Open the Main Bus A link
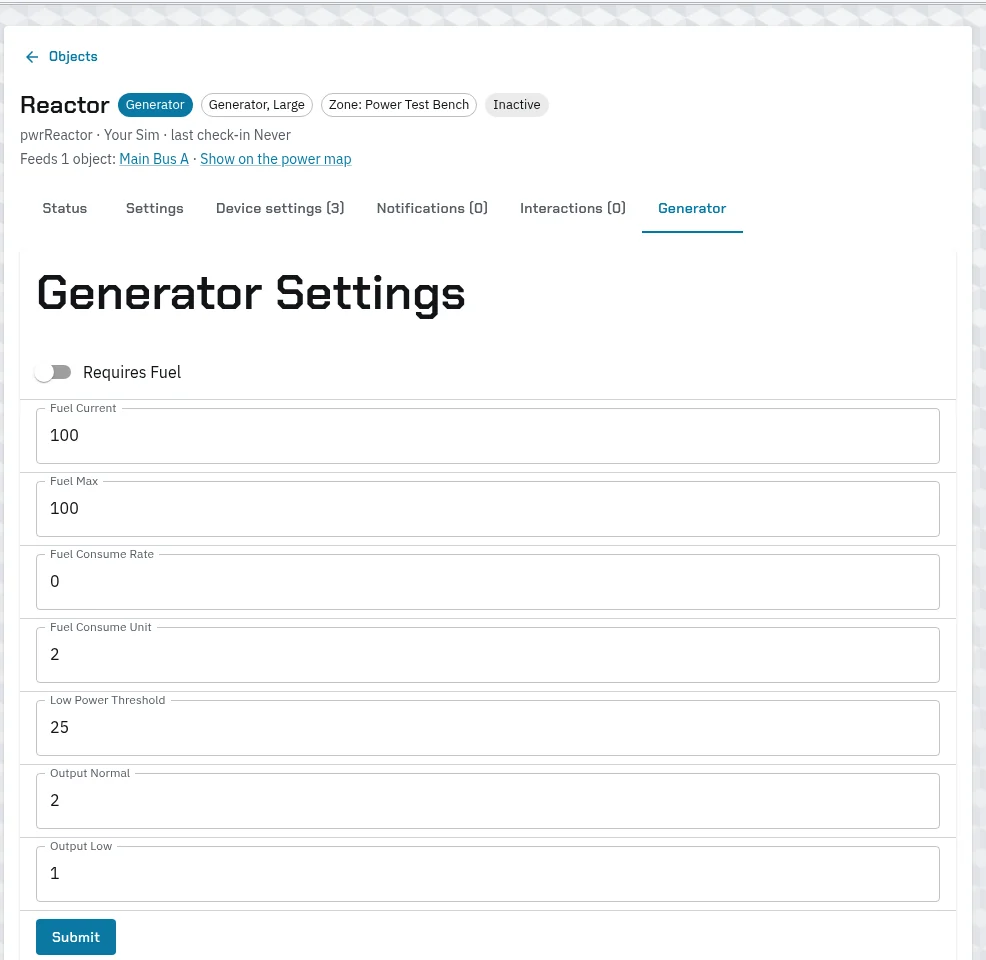 [x=154, y=159]
